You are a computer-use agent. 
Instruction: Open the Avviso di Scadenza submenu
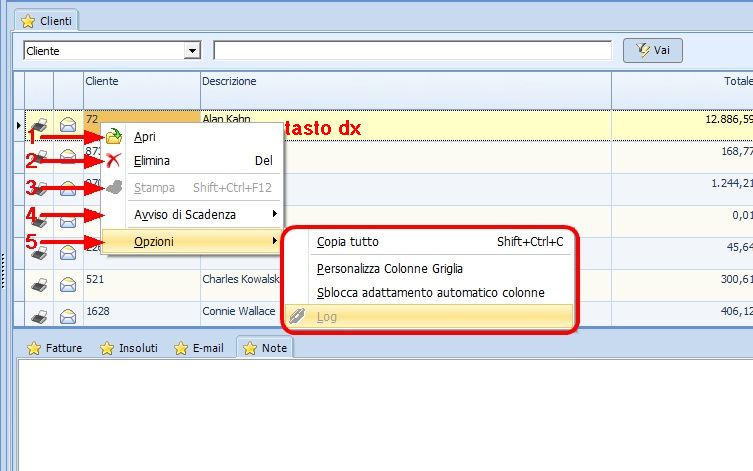pos(192,215)
